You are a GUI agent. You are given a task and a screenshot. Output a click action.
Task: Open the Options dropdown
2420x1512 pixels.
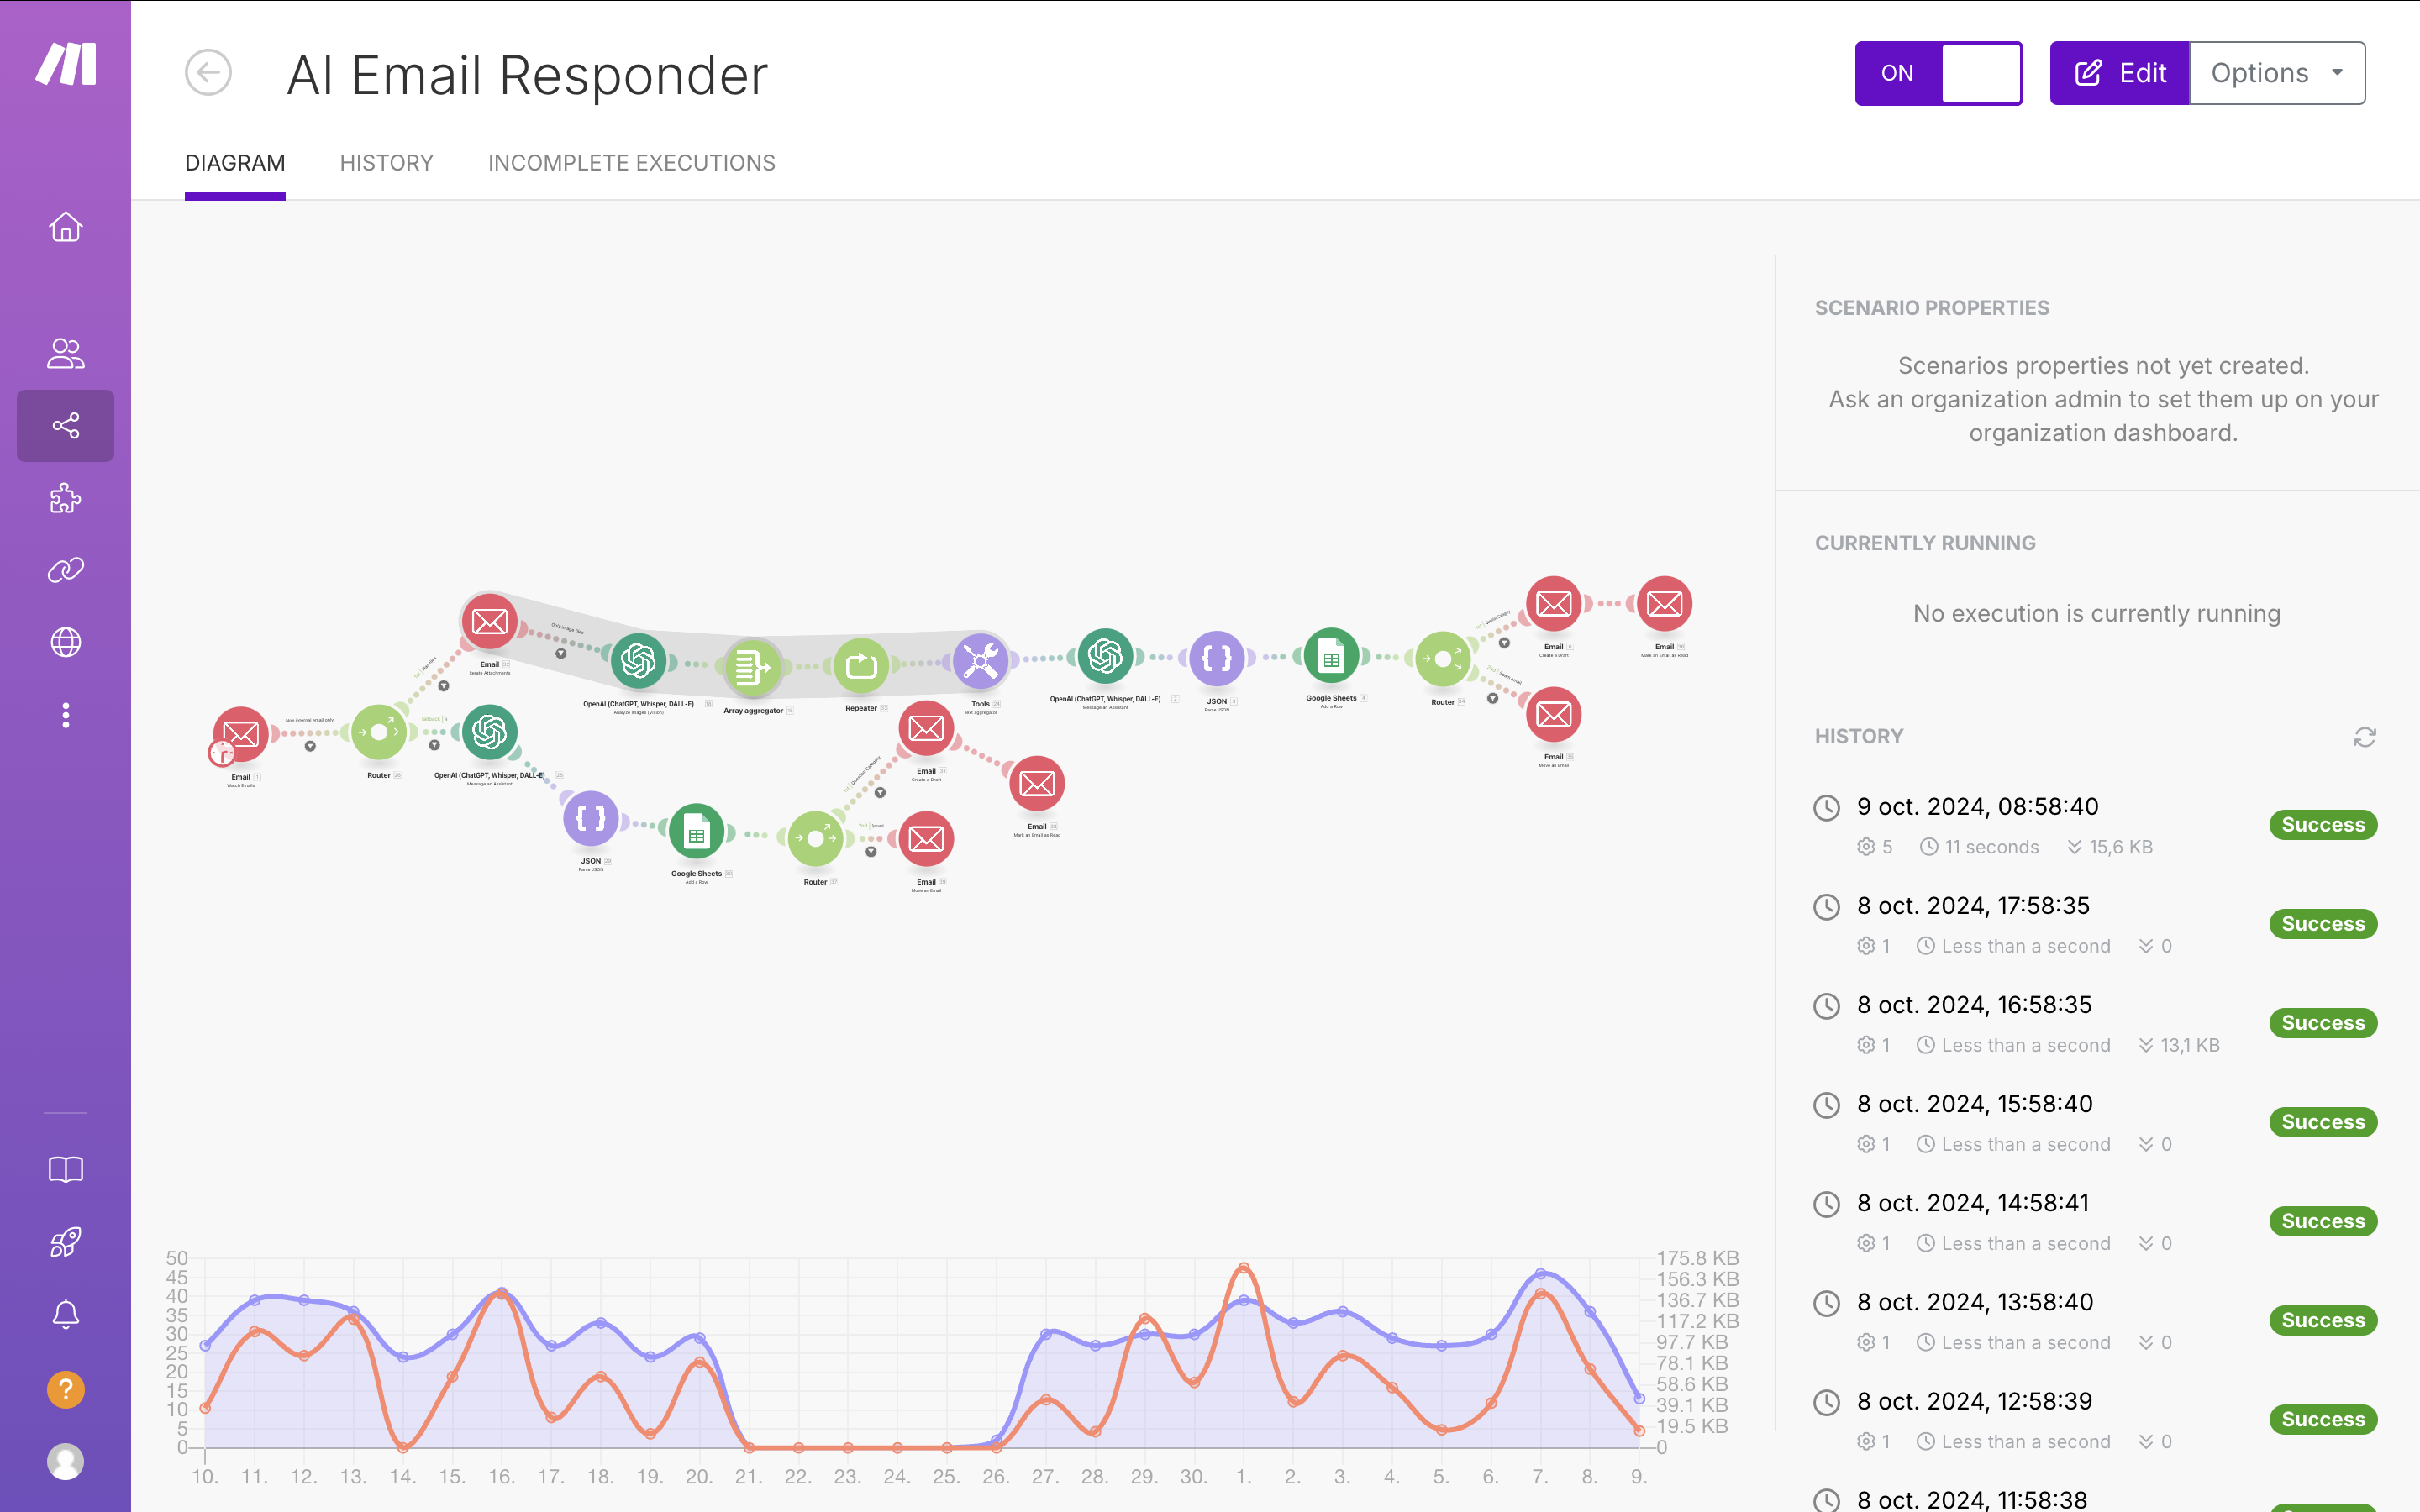[2277, 73]
